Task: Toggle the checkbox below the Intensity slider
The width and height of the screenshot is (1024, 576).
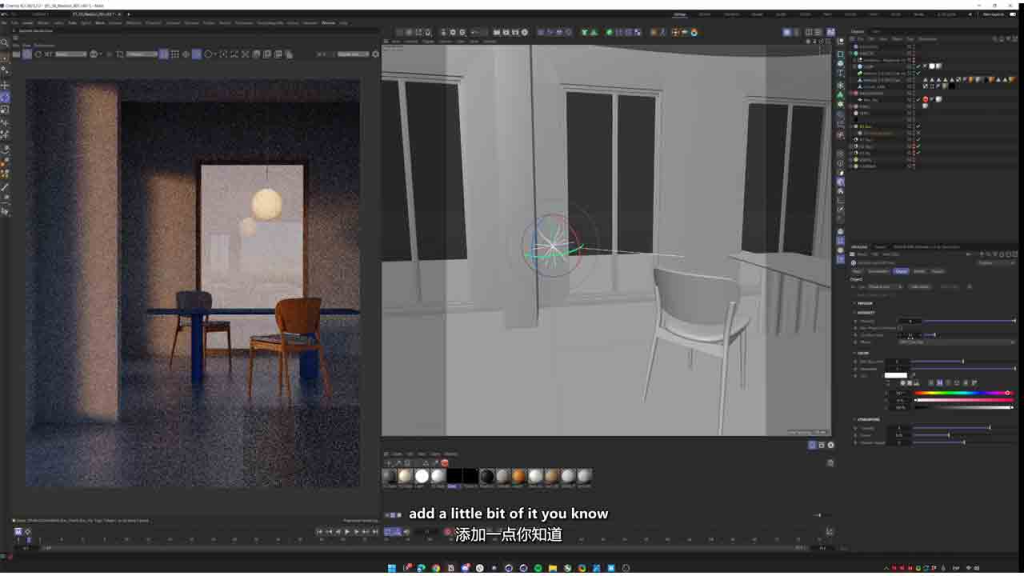Action: (x=901, y=328)
